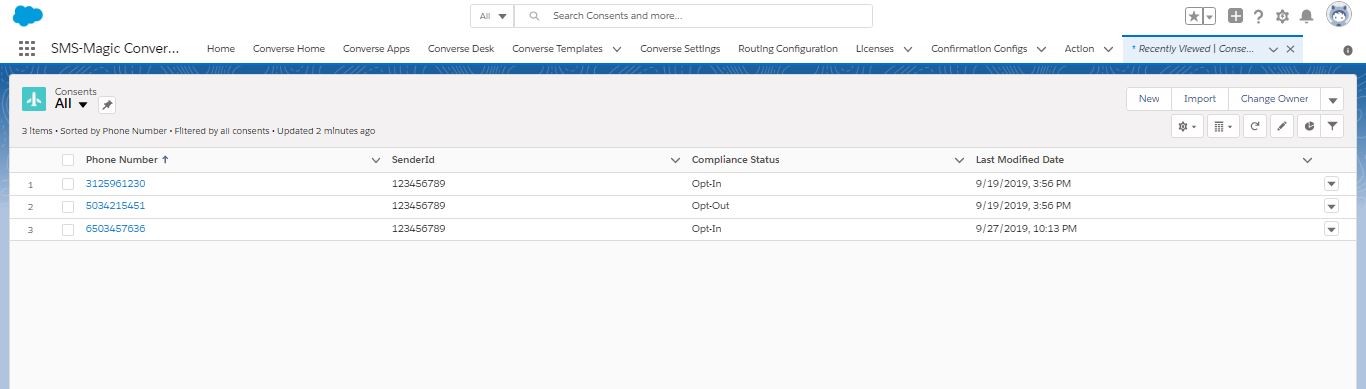The image size is (1366, 389).
Task: Click the Opt-Out compliance status cell
Action: pyautogui.click(x=711, y=206)
